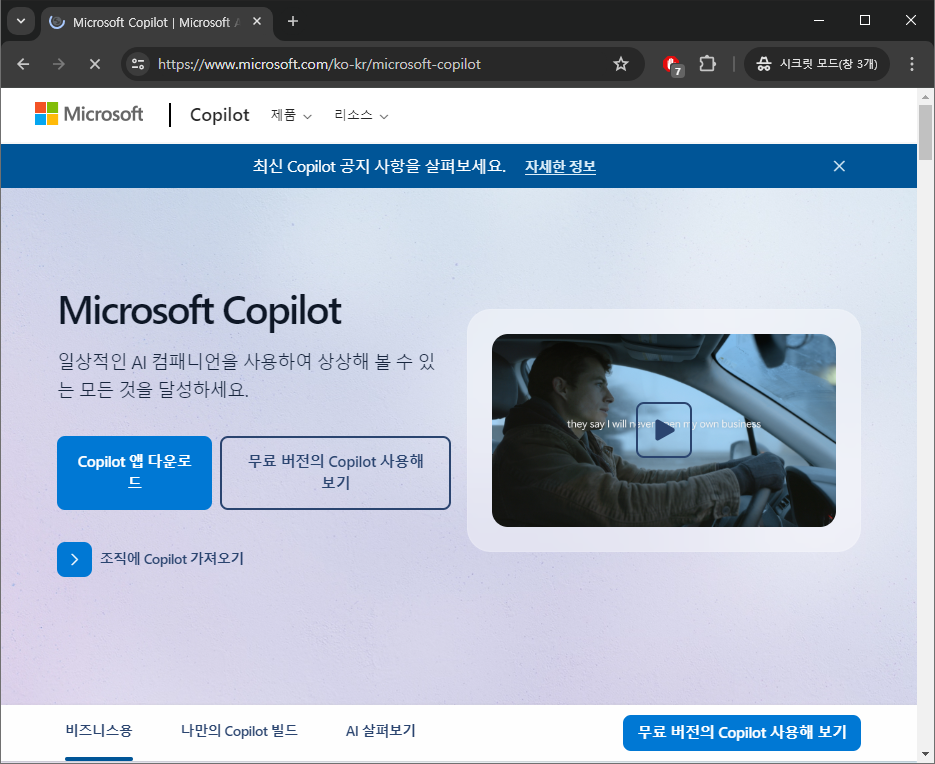Click the vertical scrollbar thumb
This screenshot has width=935, height=764.
coord(925,132)
